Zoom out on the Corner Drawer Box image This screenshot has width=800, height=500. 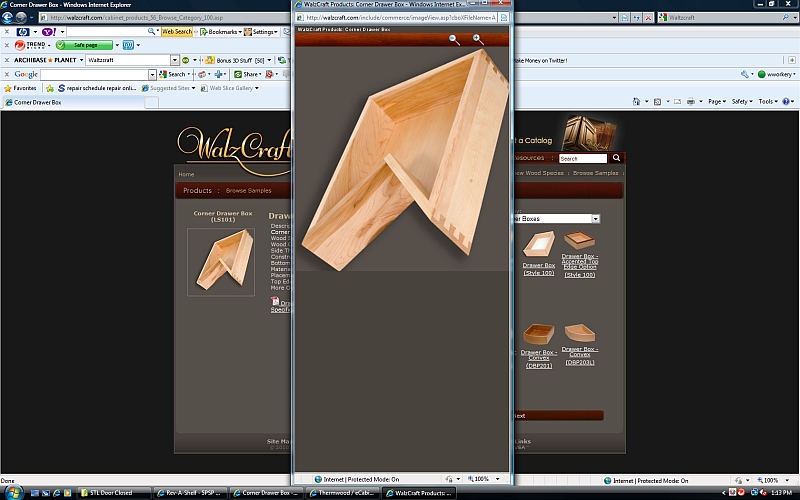[454, 40]
